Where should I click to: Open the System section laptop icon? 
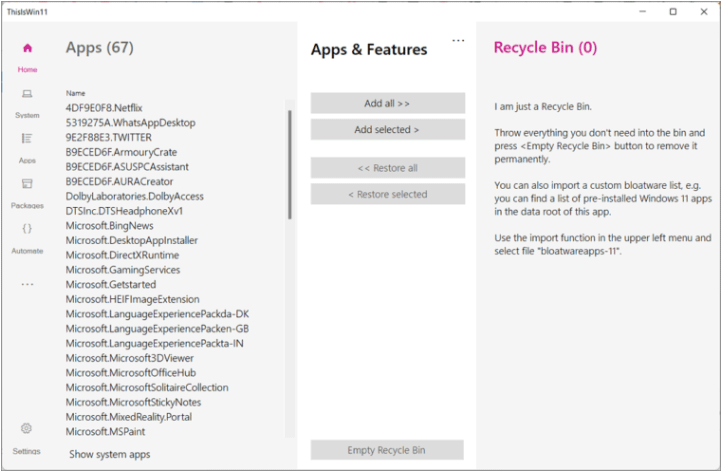(27, 94)
